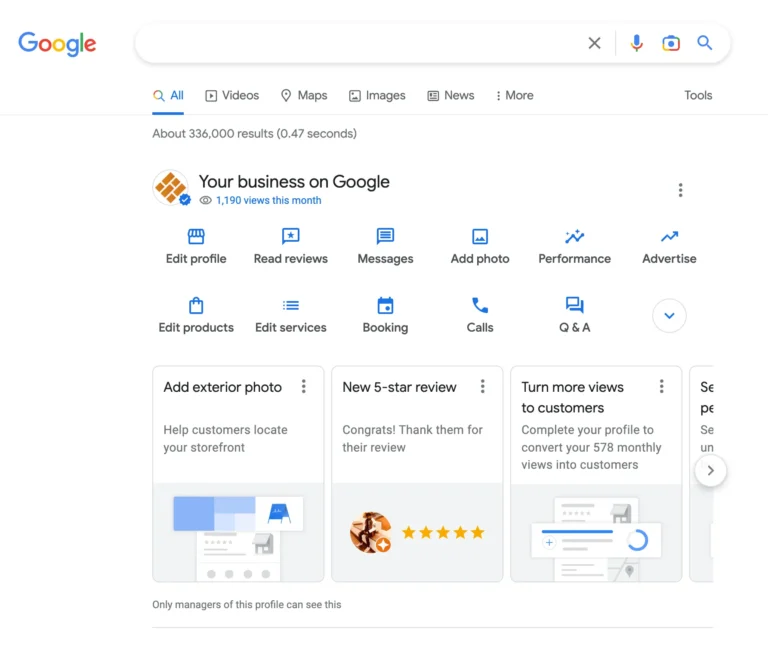Click 'About 336,000 results' text
The width and height of the screenshot is (768, 646).
click(254, 134)
